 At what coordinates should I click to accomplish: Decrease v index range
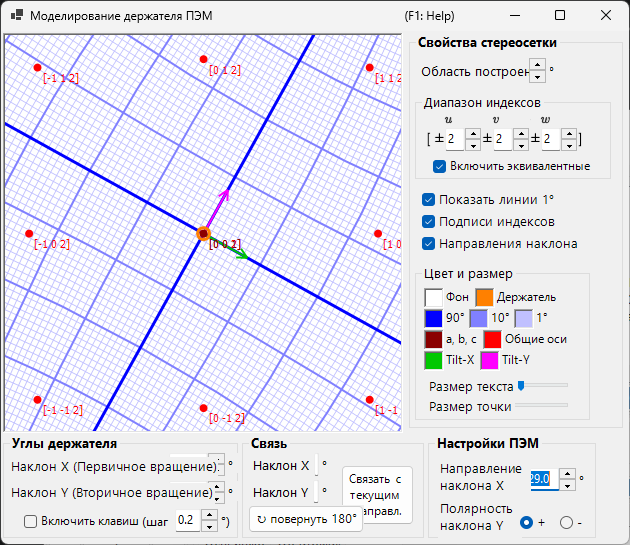[521, 145]
